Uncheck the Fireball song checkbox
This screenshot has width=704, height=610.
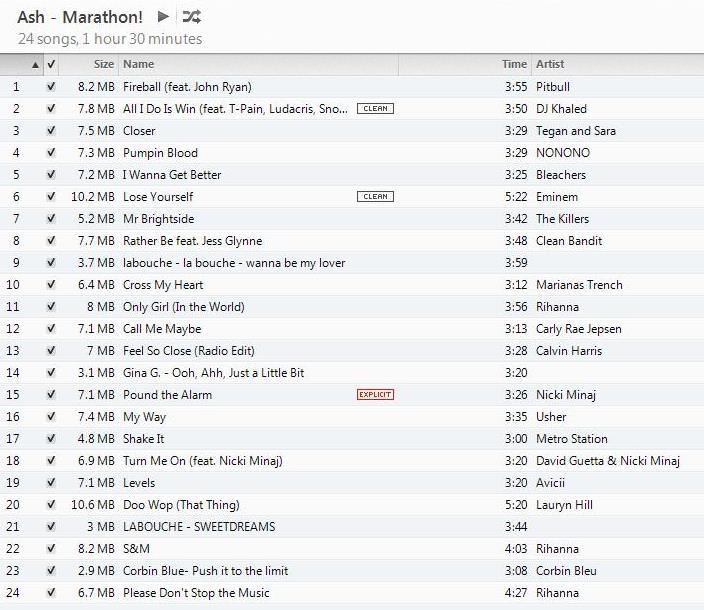tap(51, 87)
